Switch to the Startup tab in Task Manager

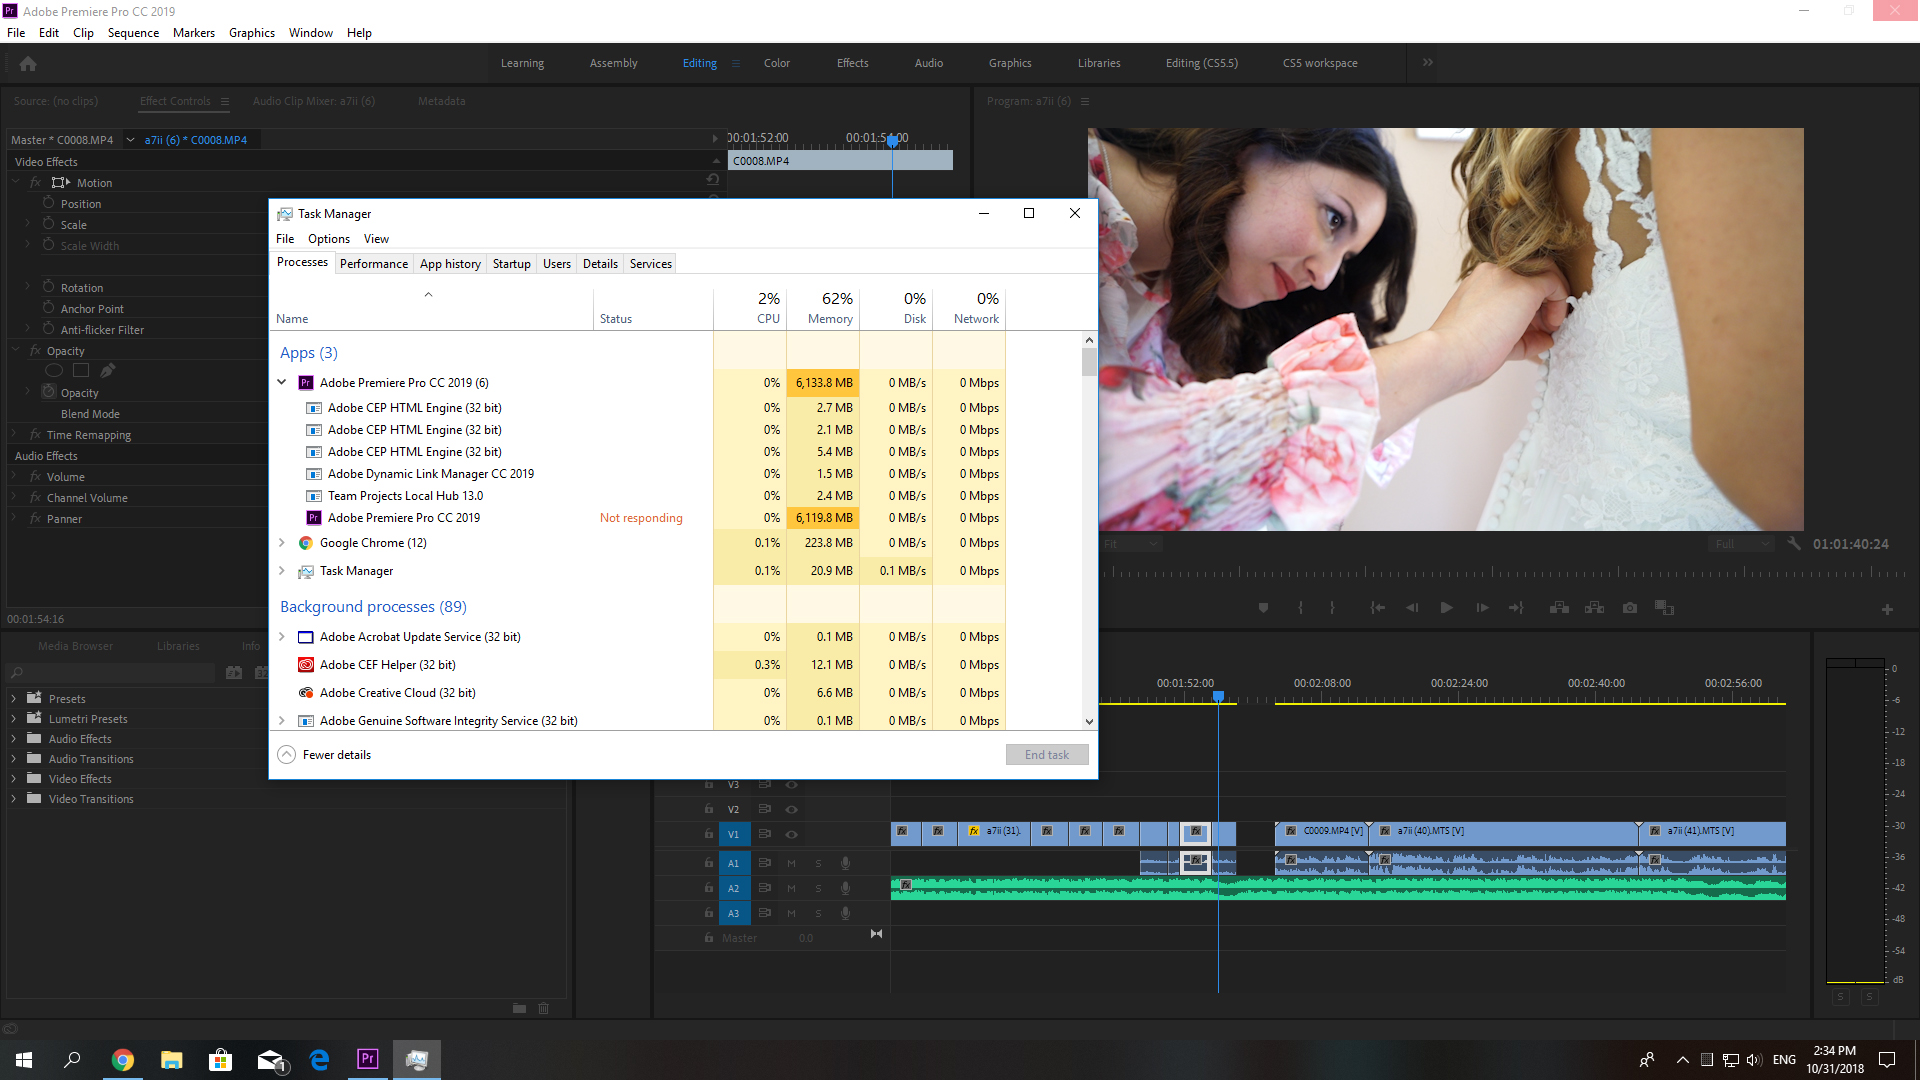[511, 264]
